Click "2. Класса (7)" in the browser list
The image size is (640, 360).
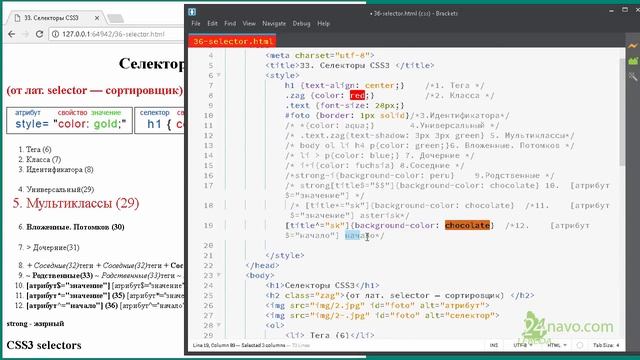[x=39, y=160]
